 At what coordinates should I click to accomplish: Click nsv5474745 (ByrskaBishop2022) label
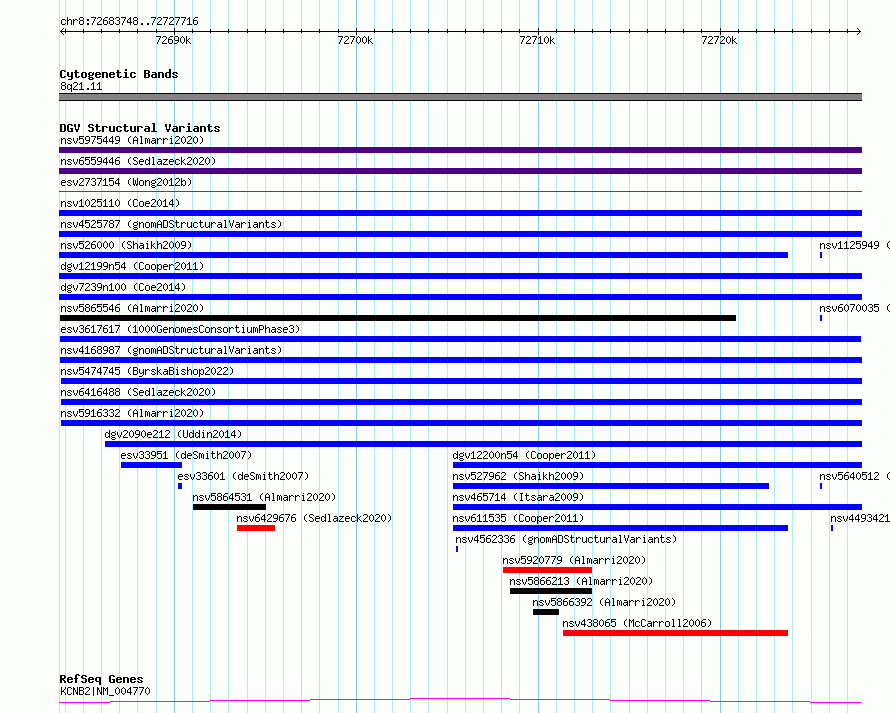pos(147,371)
